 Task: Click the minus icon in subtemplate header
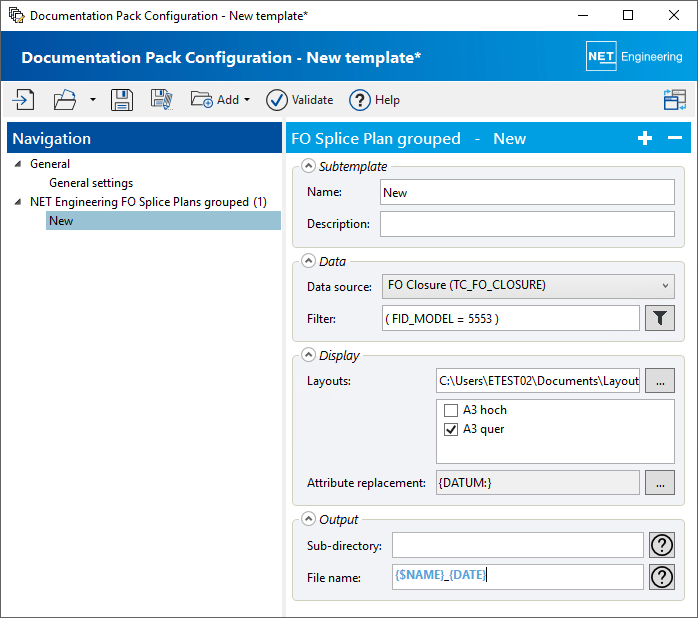pyautogui.click(x=675, y=138)
